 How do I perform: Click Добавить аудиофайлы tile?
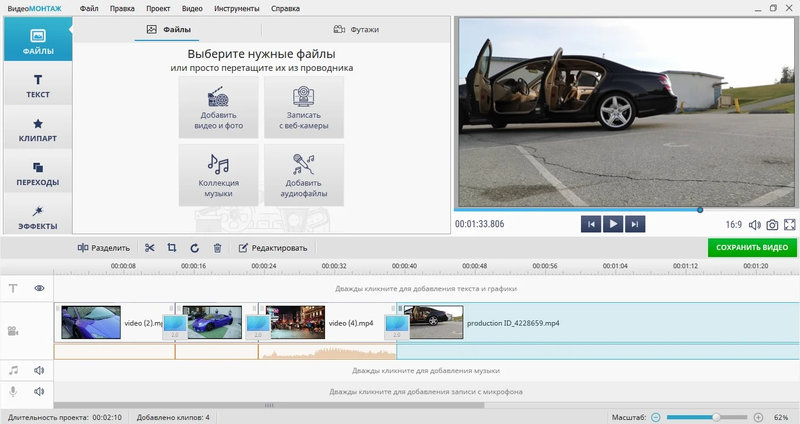[304, 175]
